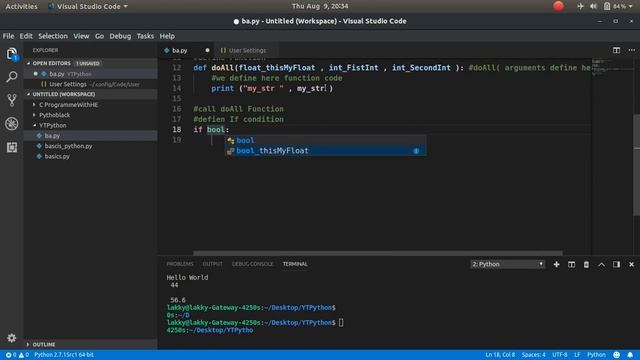Kill the terminal with trash icon
This screenshot has width=640, height=360.
[586, 264]
